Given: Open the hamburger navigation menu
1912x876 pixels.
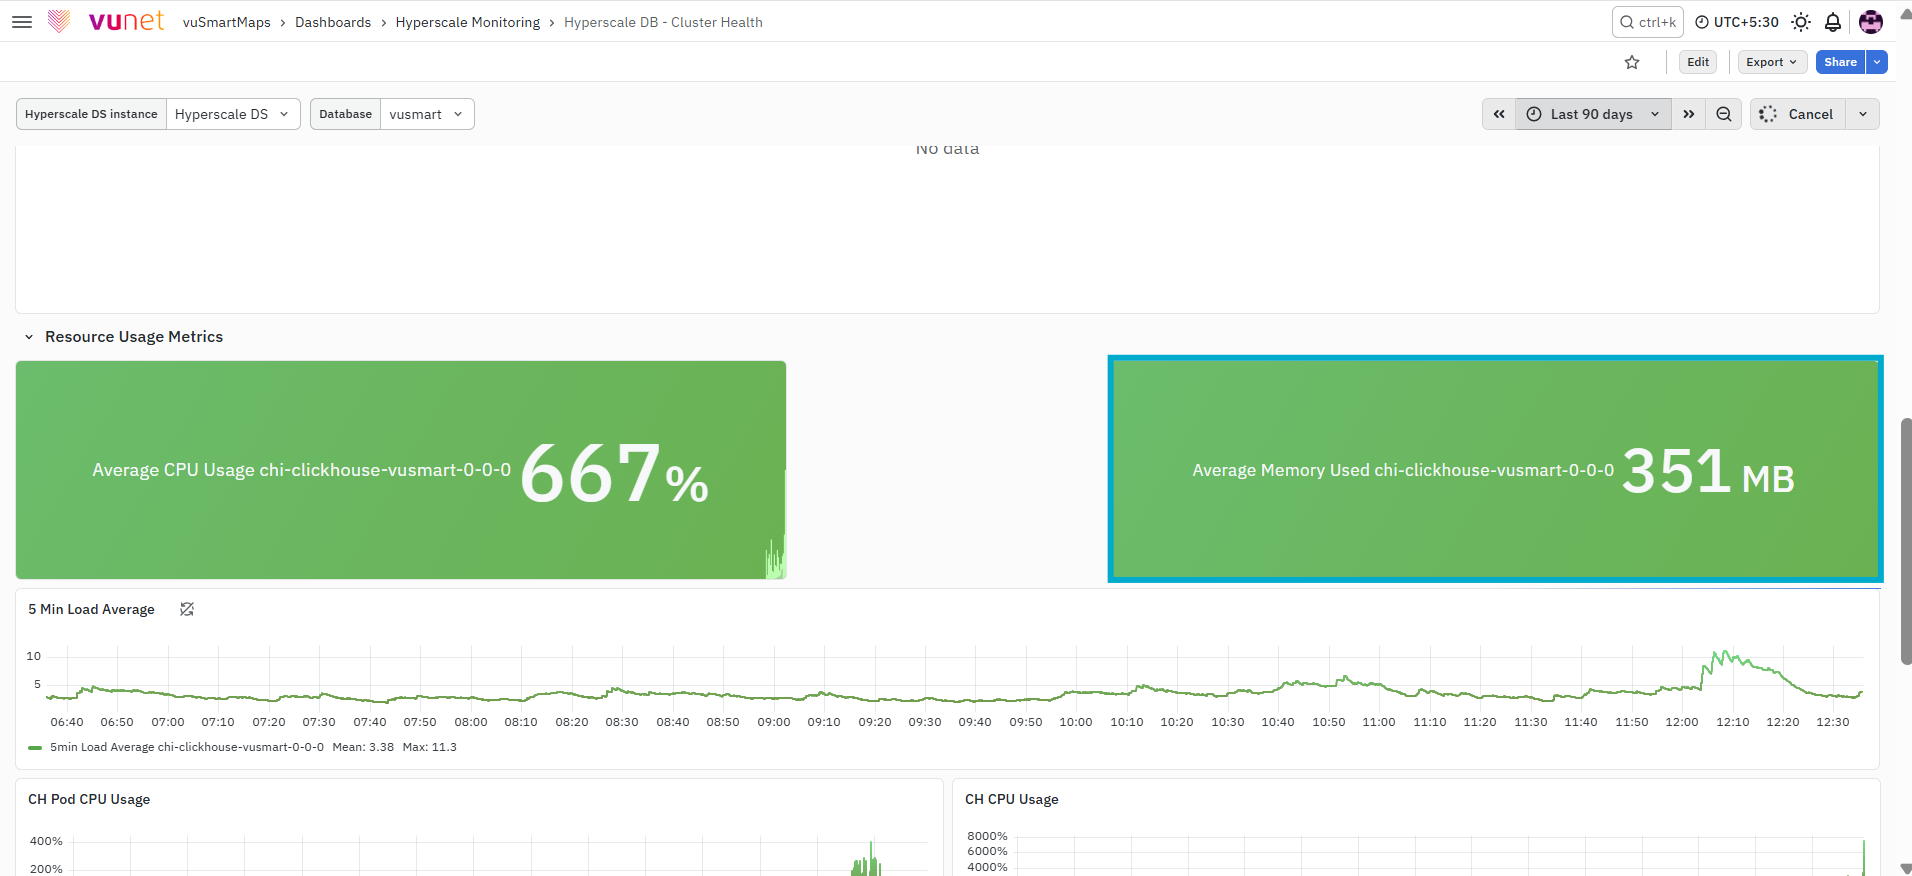Looking at the screenshot, I should click(x=22, y=22).
